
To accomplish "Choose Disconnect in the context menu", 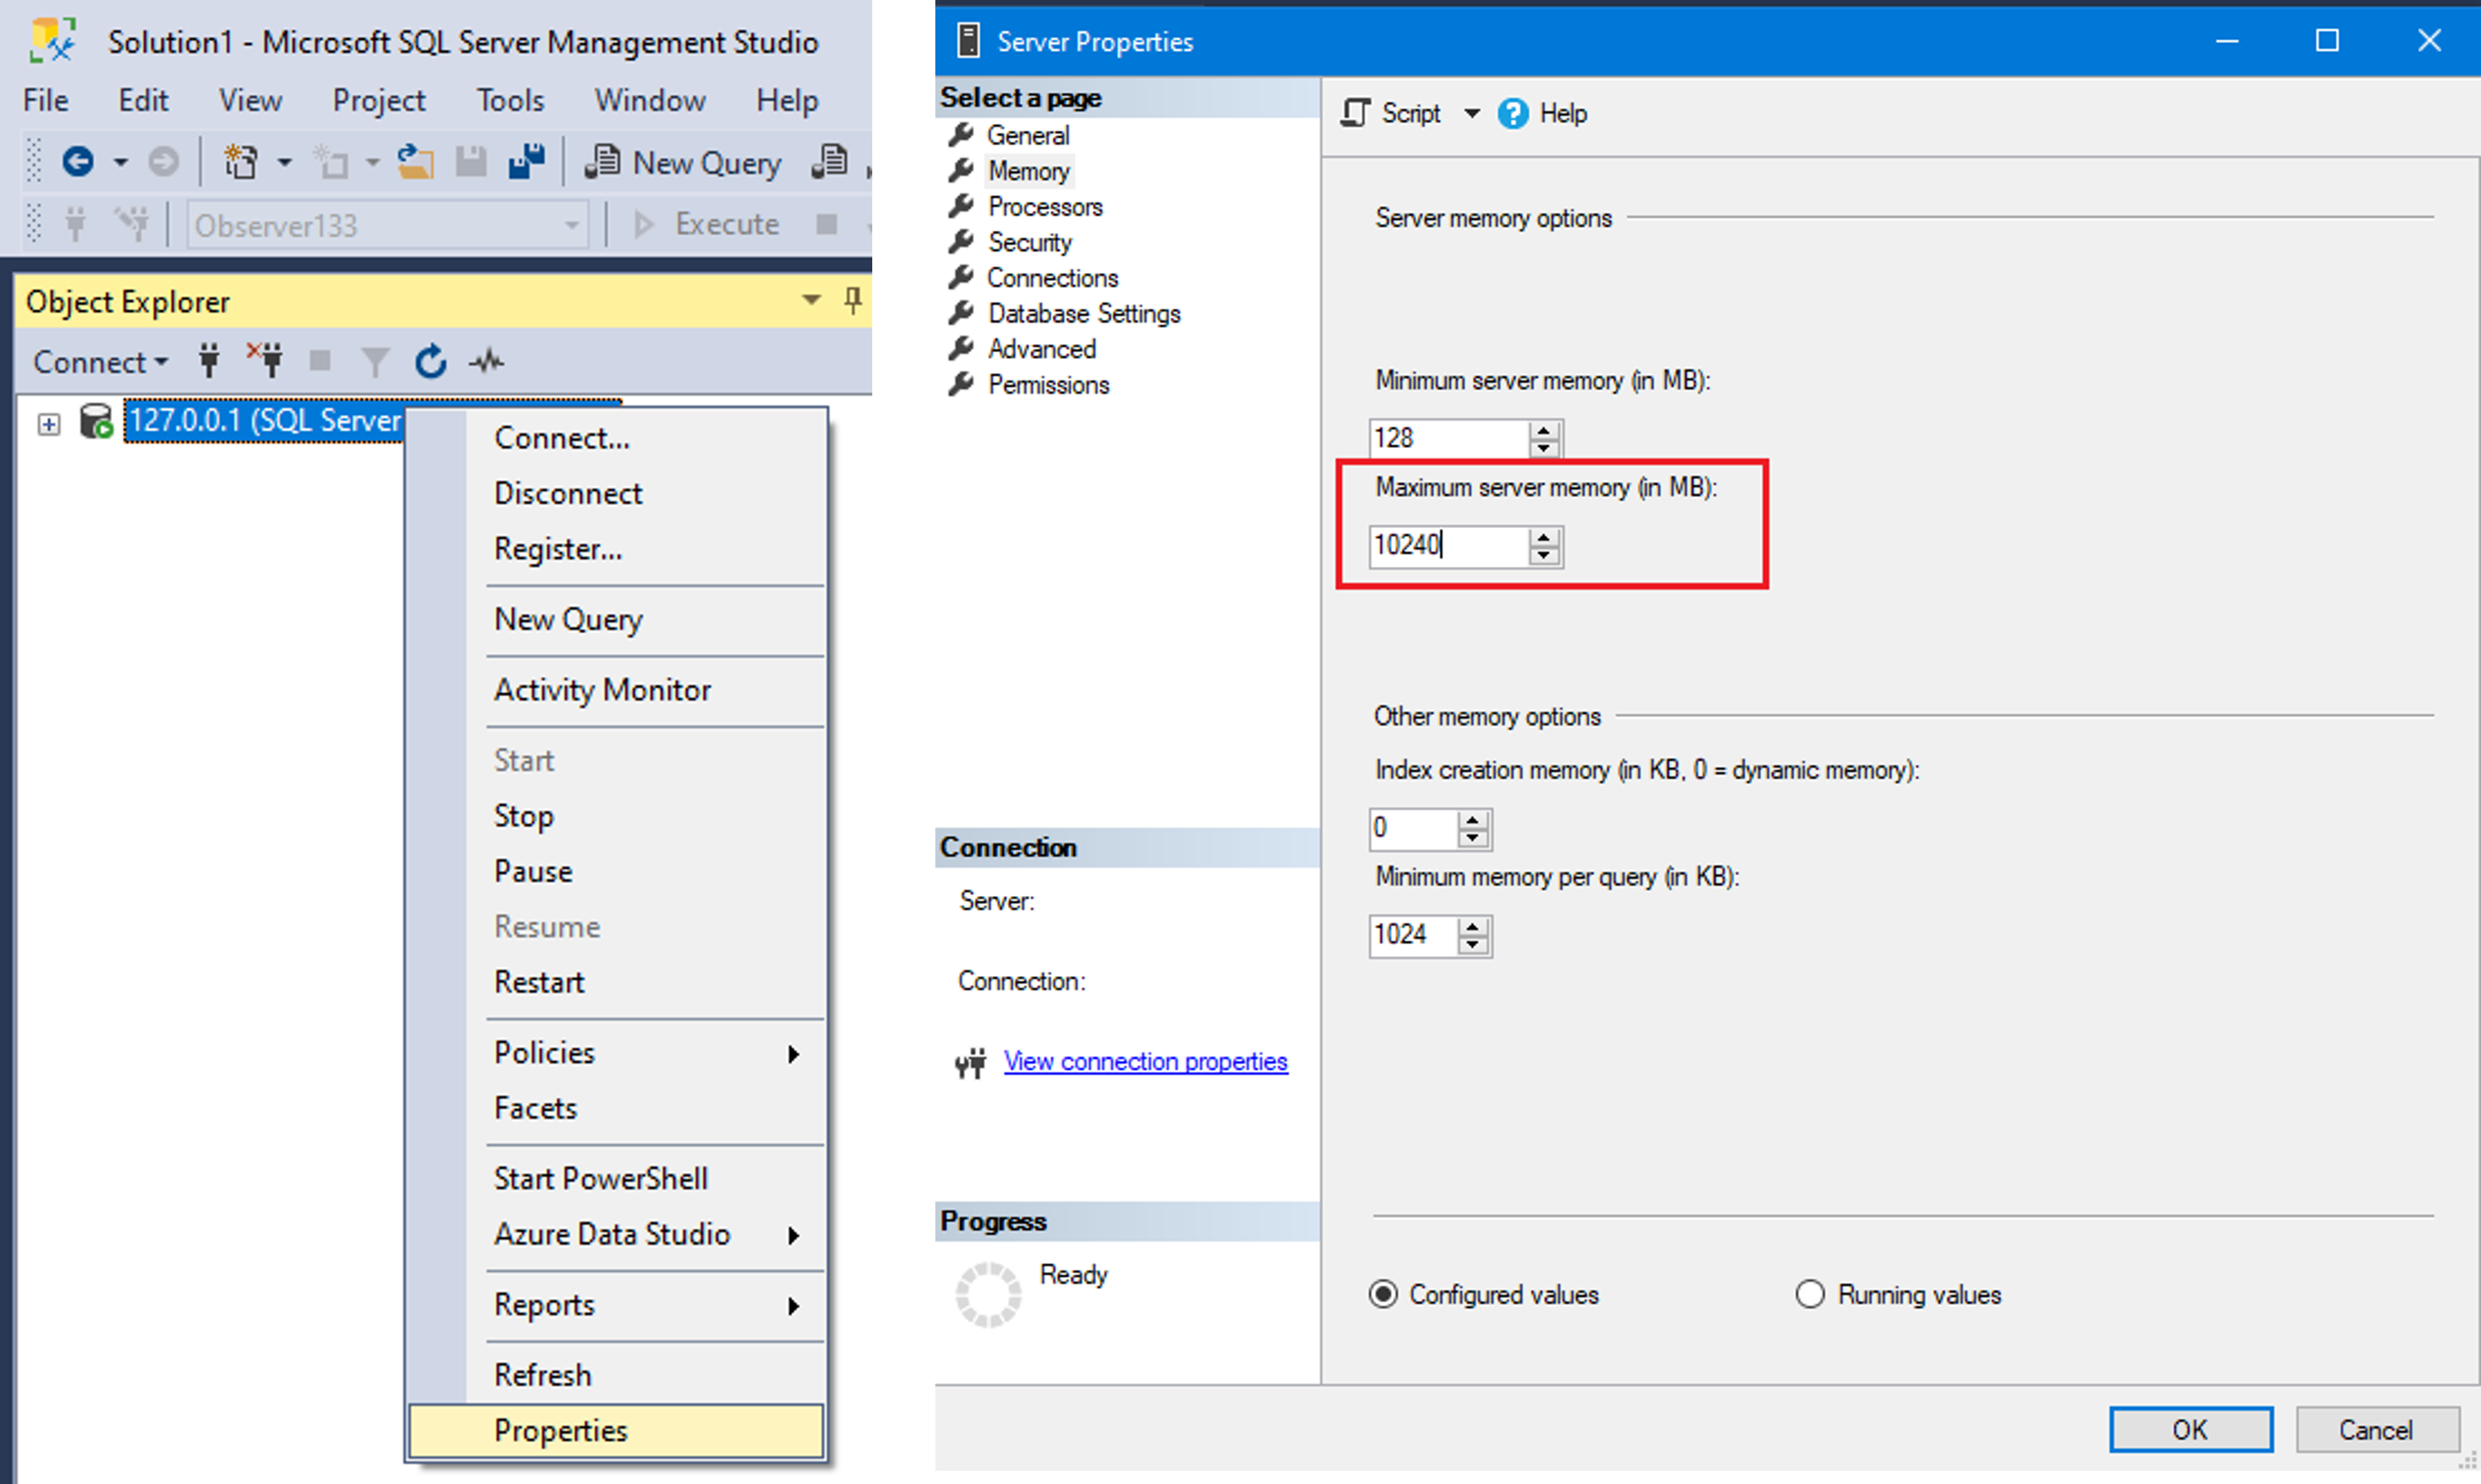I will click(616, 493).
